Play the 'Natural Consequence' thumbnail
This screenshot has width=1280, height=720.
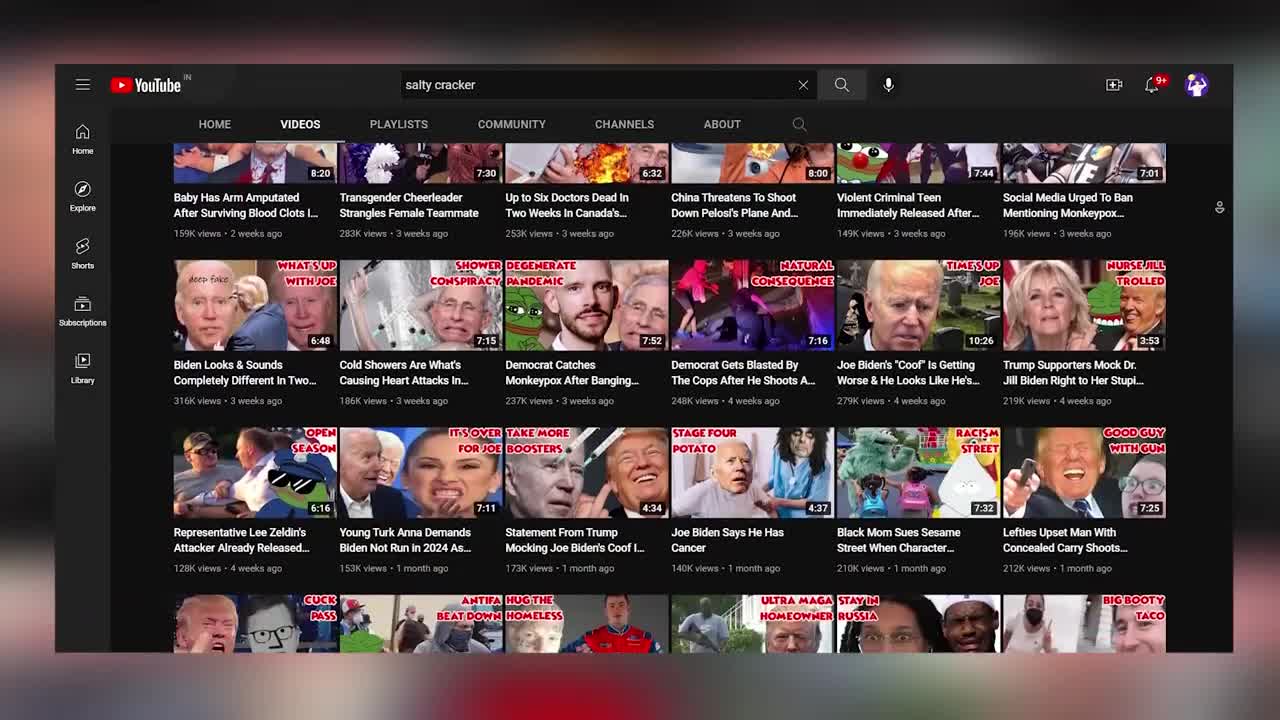click(753, 305)
